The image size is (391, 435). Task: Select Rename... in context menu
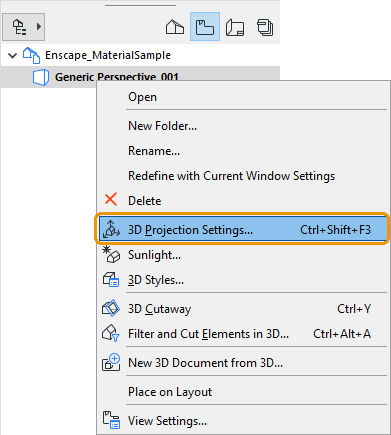tap(154, 151)
